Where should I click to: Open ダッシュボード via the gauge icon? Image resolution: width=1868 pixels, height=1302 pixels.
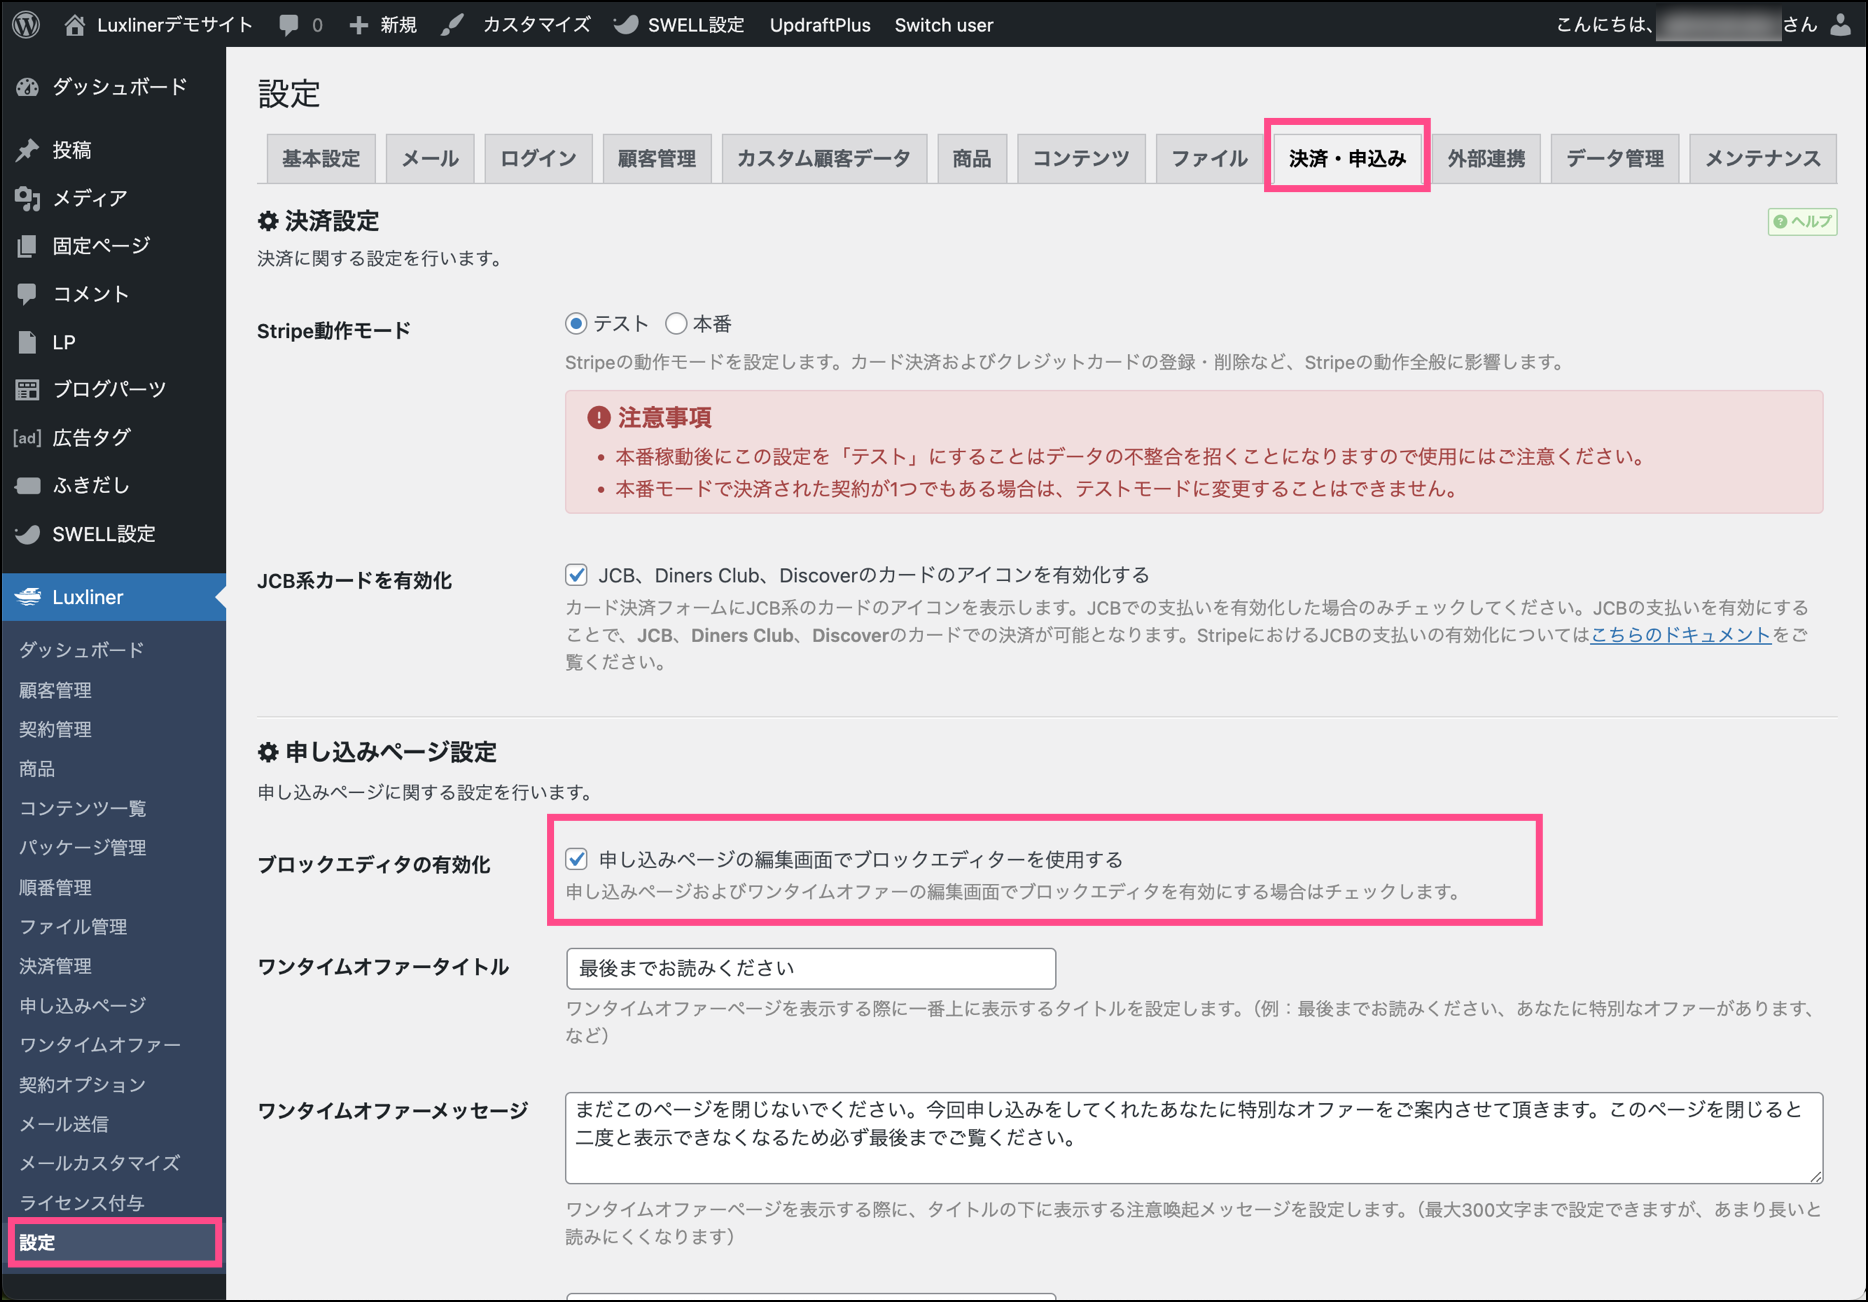(x=27, y=87)
